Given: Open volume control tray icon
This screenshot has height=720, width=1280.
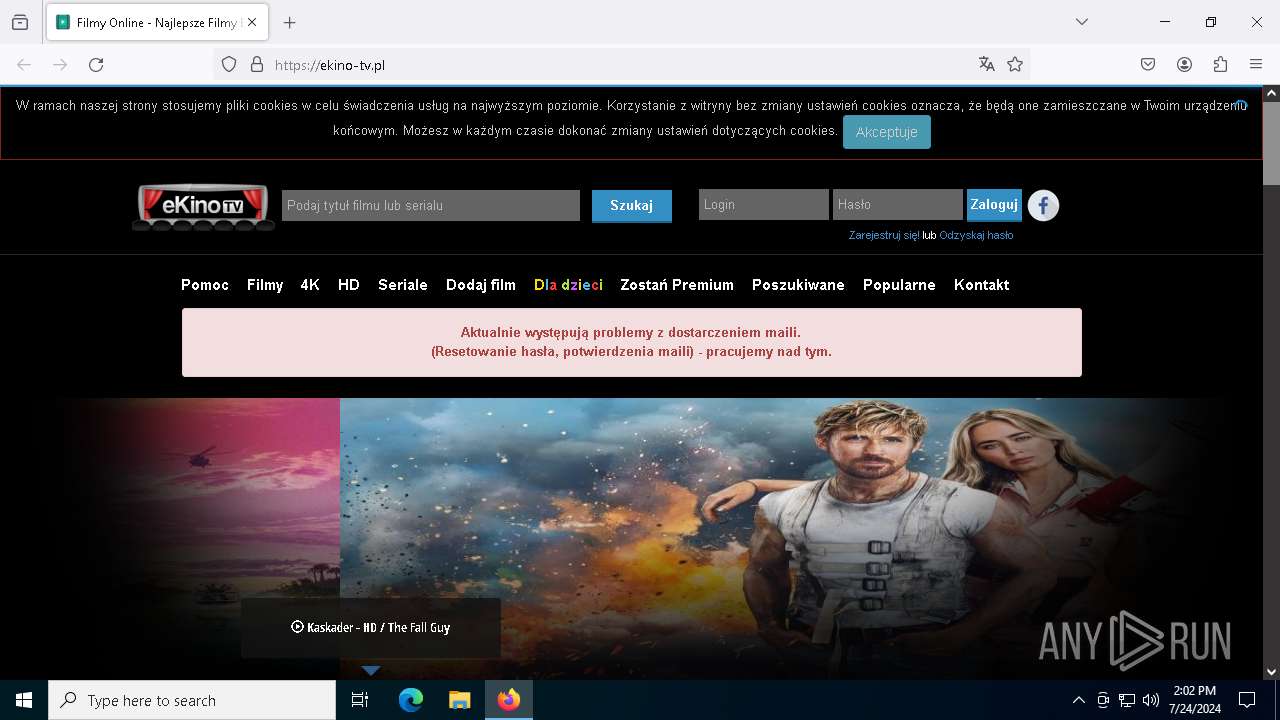Looking at the screenshot, I should (x=1151, y=700).
